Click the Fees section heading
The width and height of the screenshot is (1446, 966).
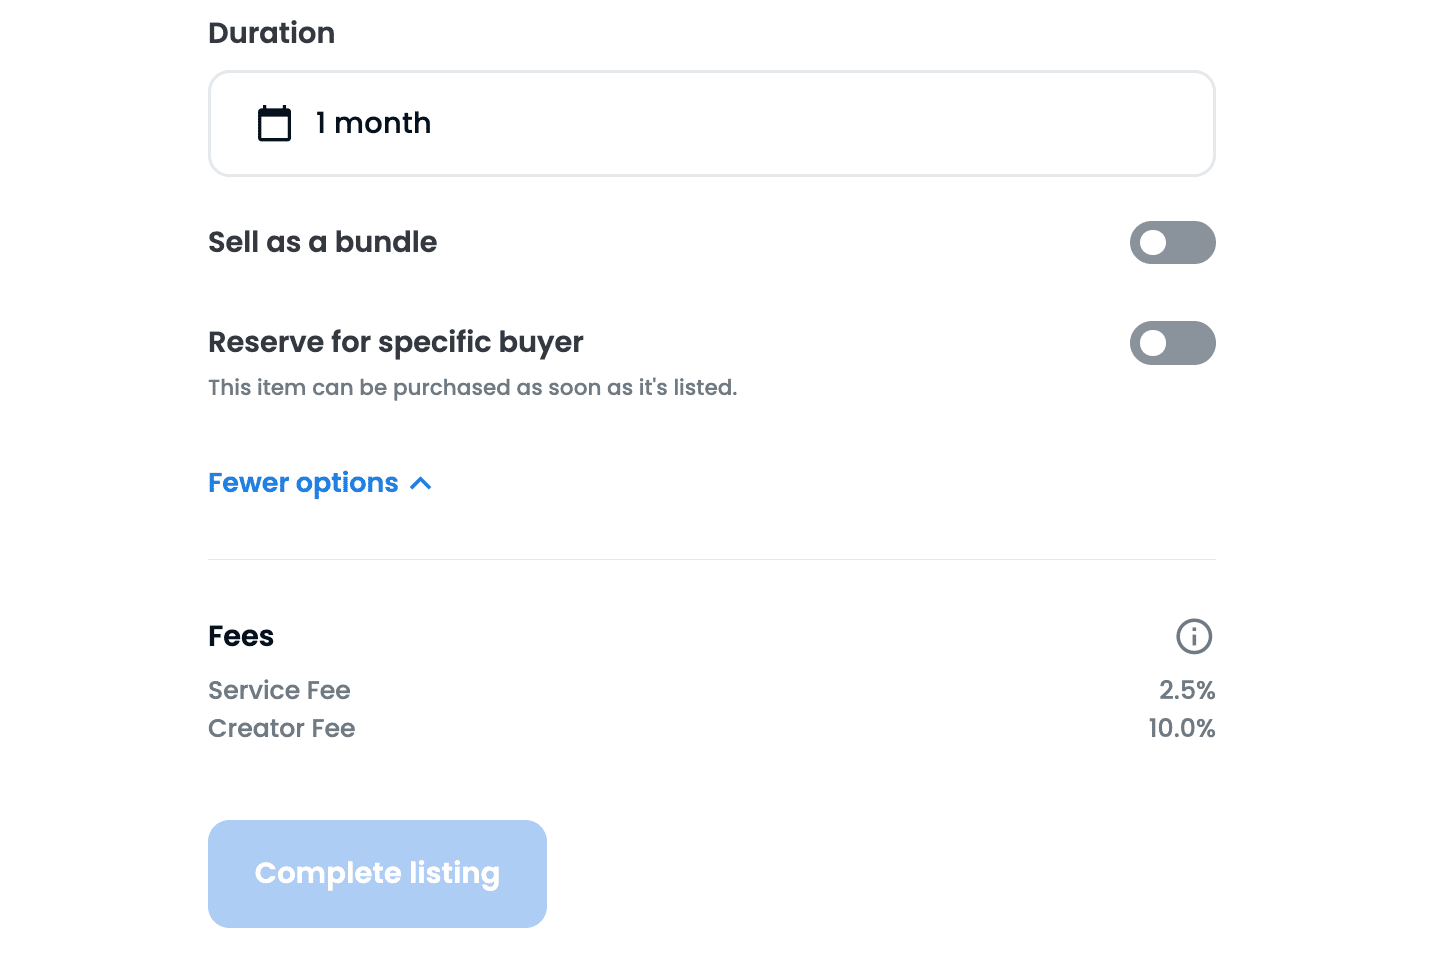click(240, 636)
